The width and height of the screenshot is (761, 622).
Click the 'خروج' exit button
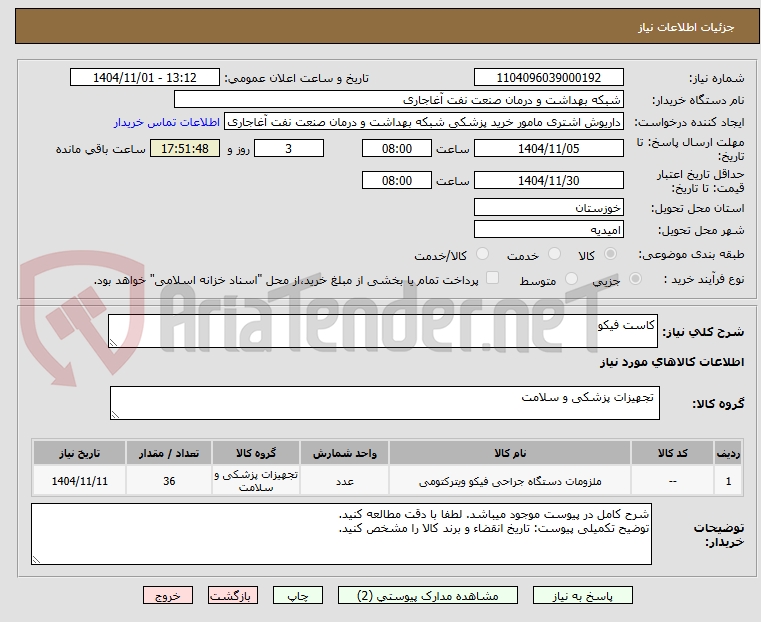(168, 595)
